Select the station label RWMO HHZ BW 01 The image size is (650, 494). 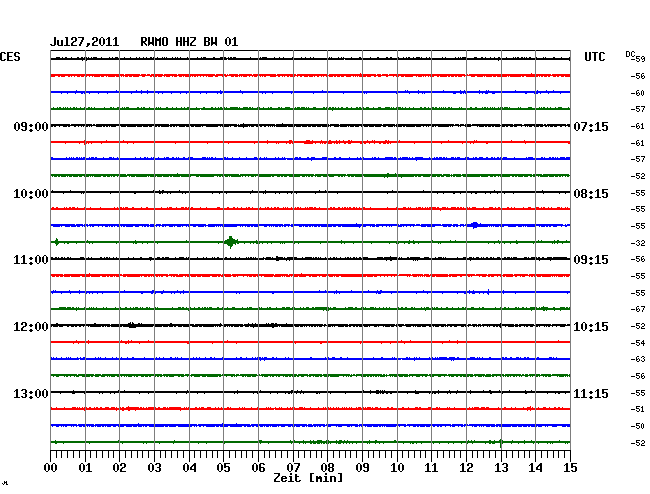coord(189,42)
